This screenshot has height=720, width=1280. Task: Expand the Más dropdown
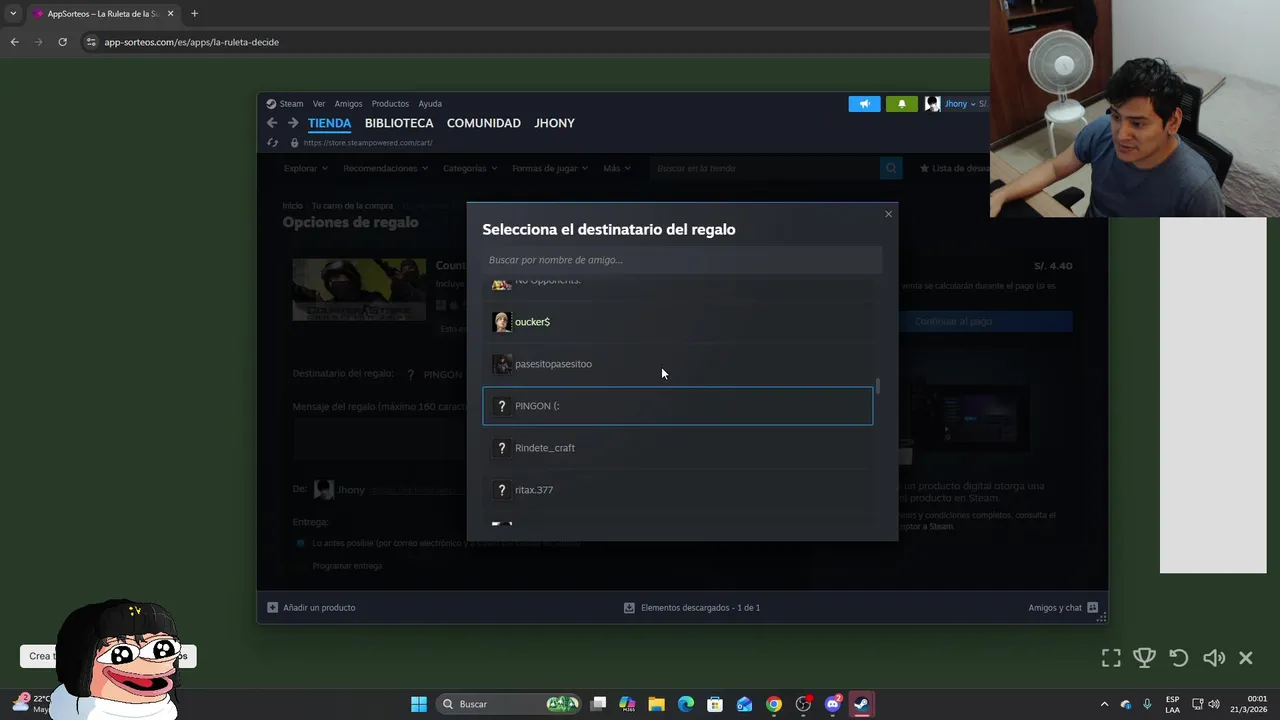617,168
